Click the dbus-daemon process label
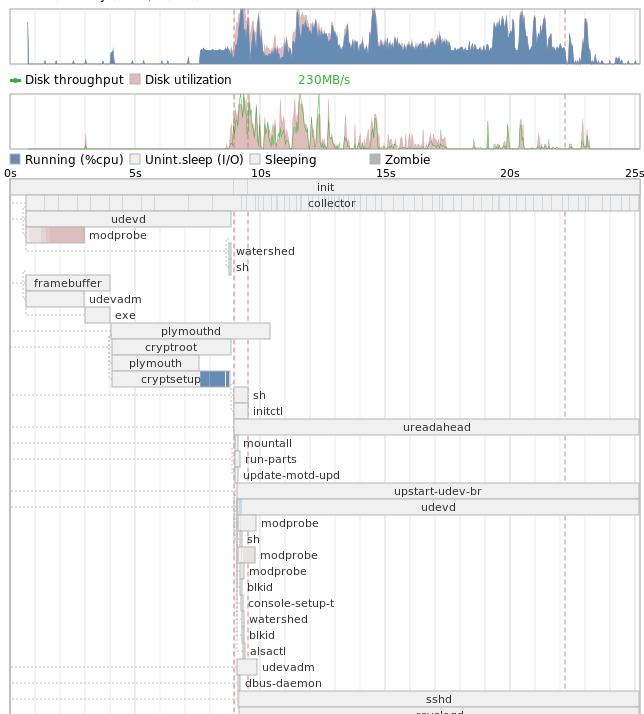Screen dimensions: 644x714 [x=283, y=684]
